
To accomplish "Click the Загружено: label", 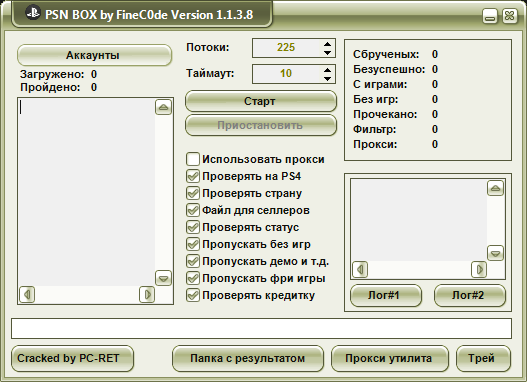I will click(52, 74).
